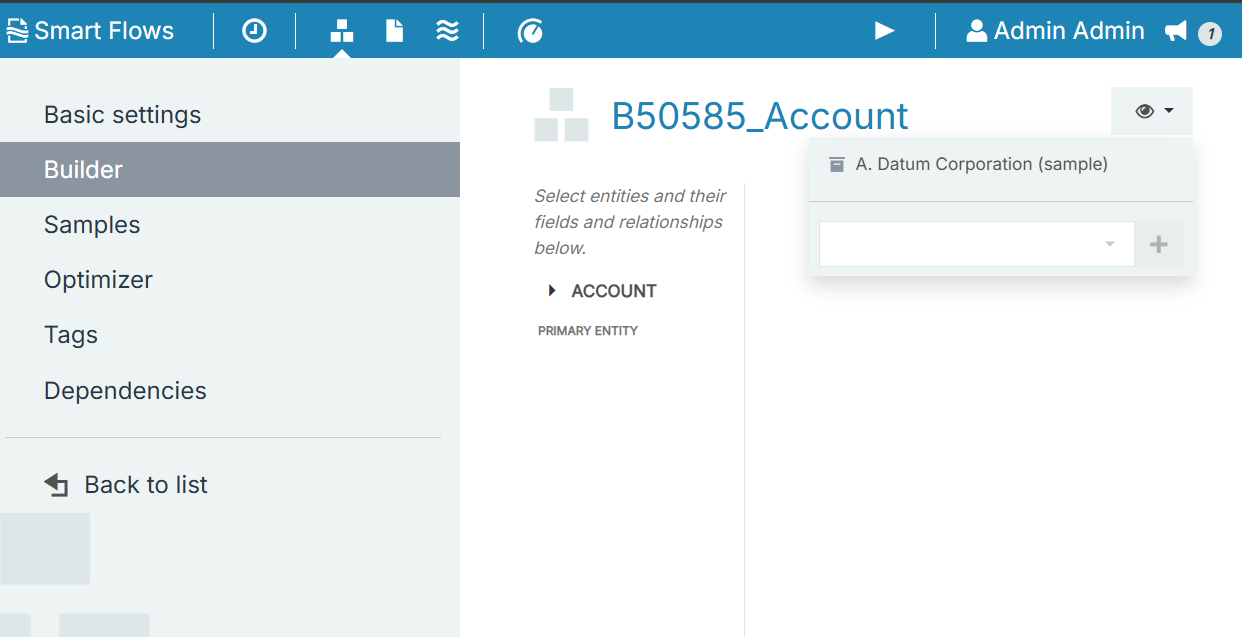
Task: Click the plus add sample button
Action: pyautogui.click(x=1159, y=244)
